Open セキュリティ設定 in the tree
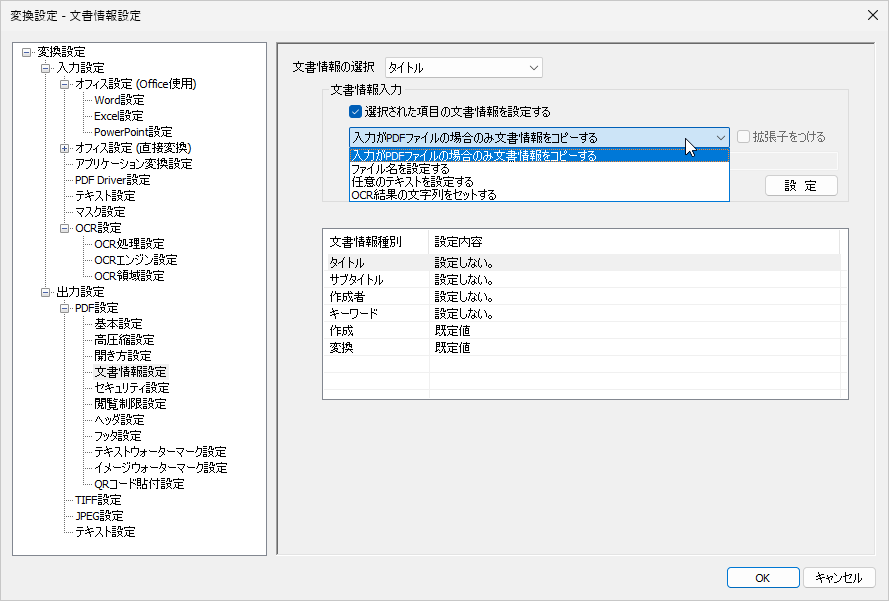Image resolution: width=889 pixels, height=601 pixels. 132,388
